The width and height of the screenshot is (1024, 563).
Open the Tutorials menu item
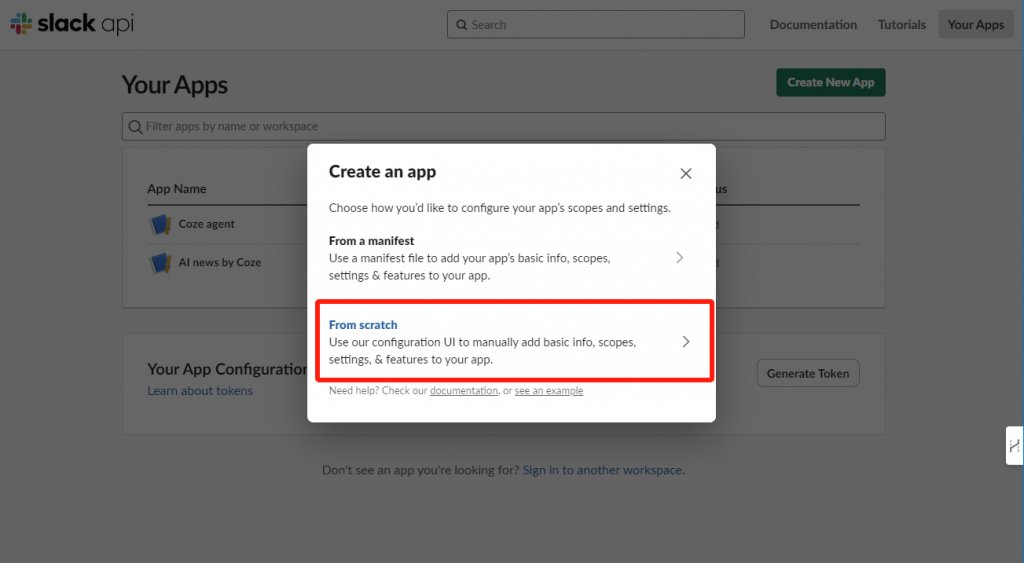(x=901, y=24)
